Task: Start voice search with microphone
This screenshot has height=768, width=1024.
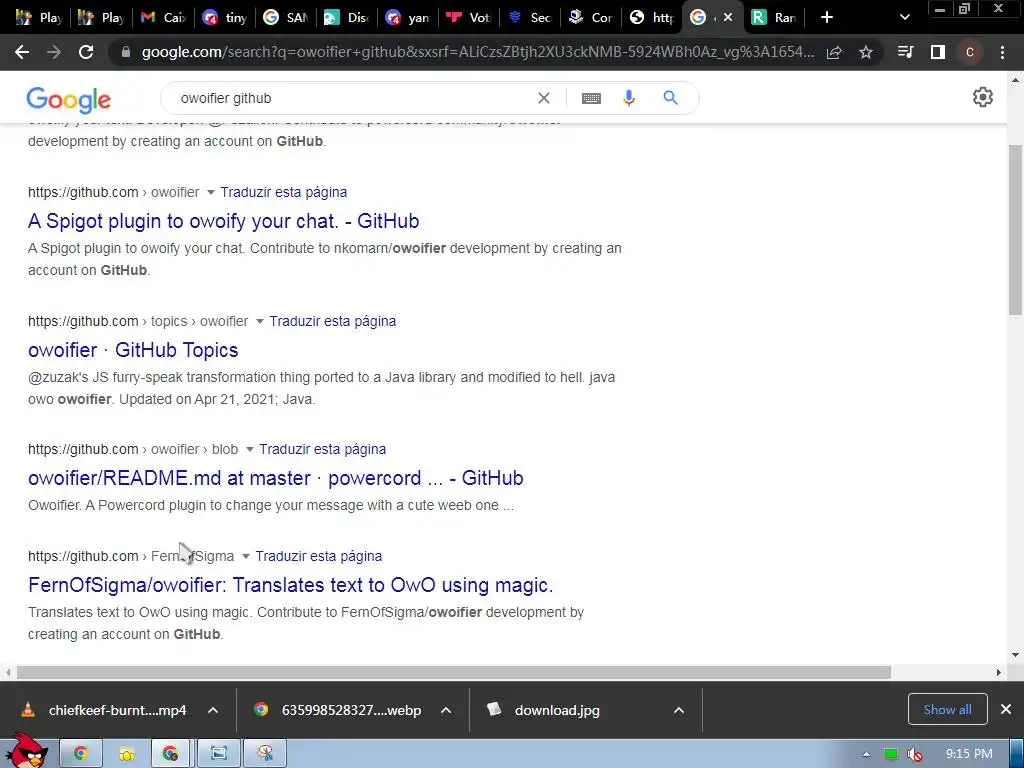Action: tap(629, 98)
